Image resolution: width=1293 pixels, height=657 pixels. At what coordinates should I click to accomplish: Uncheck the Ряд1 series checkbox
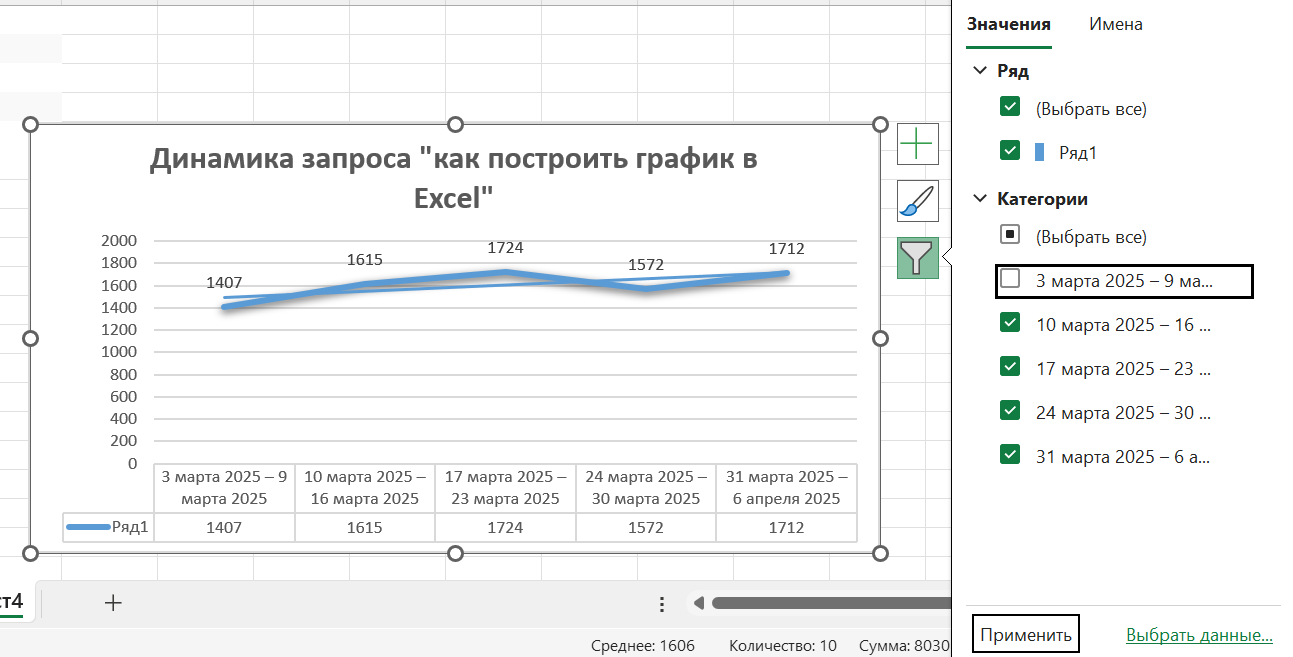(1010, 151)
